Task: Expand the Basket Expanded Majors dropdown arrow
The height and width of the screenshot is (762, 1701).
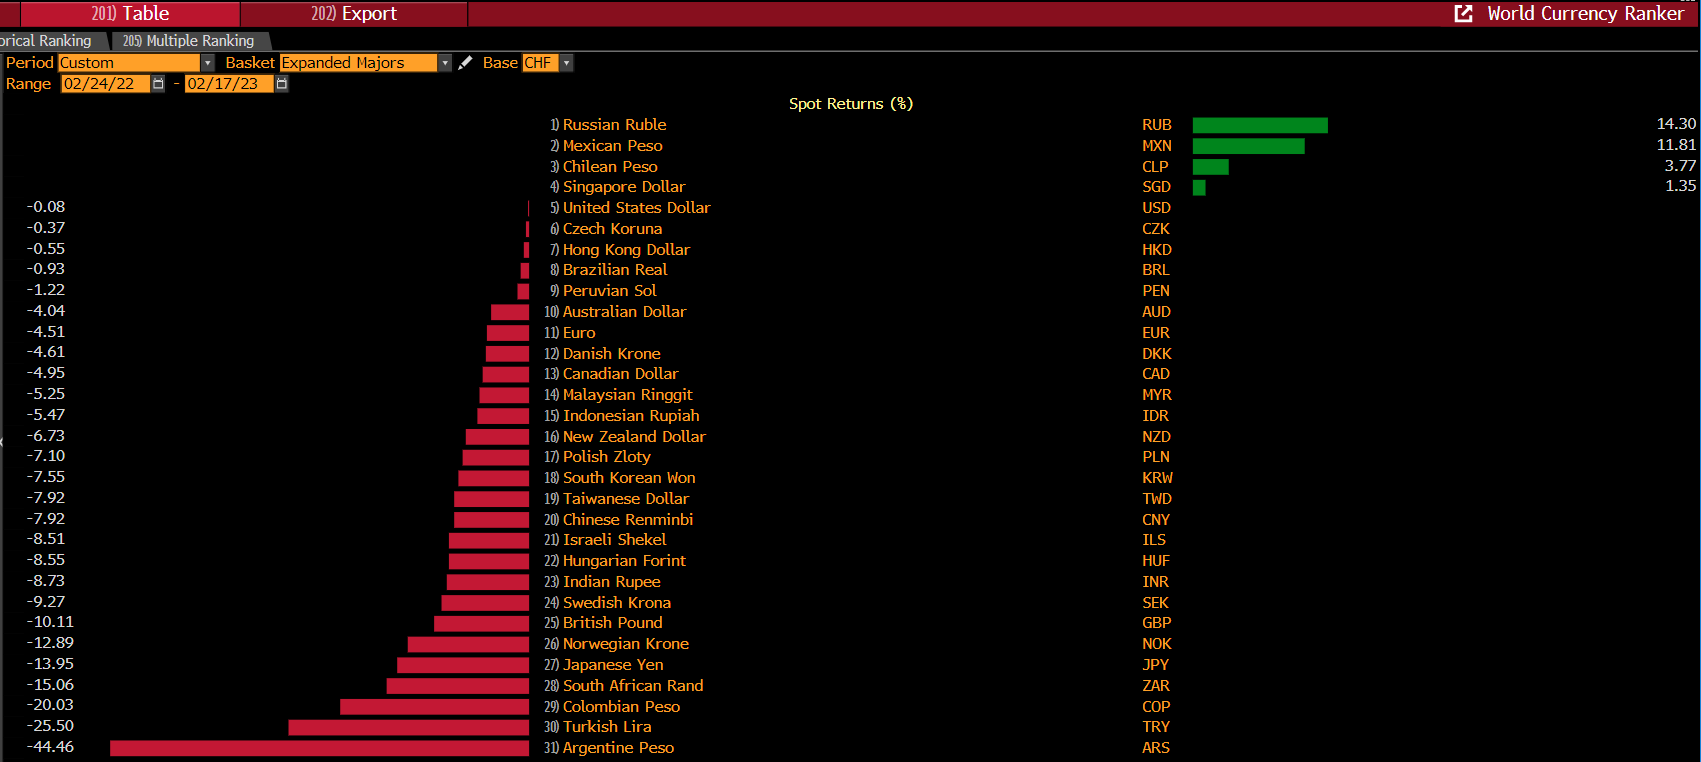Action: (445, 63)
